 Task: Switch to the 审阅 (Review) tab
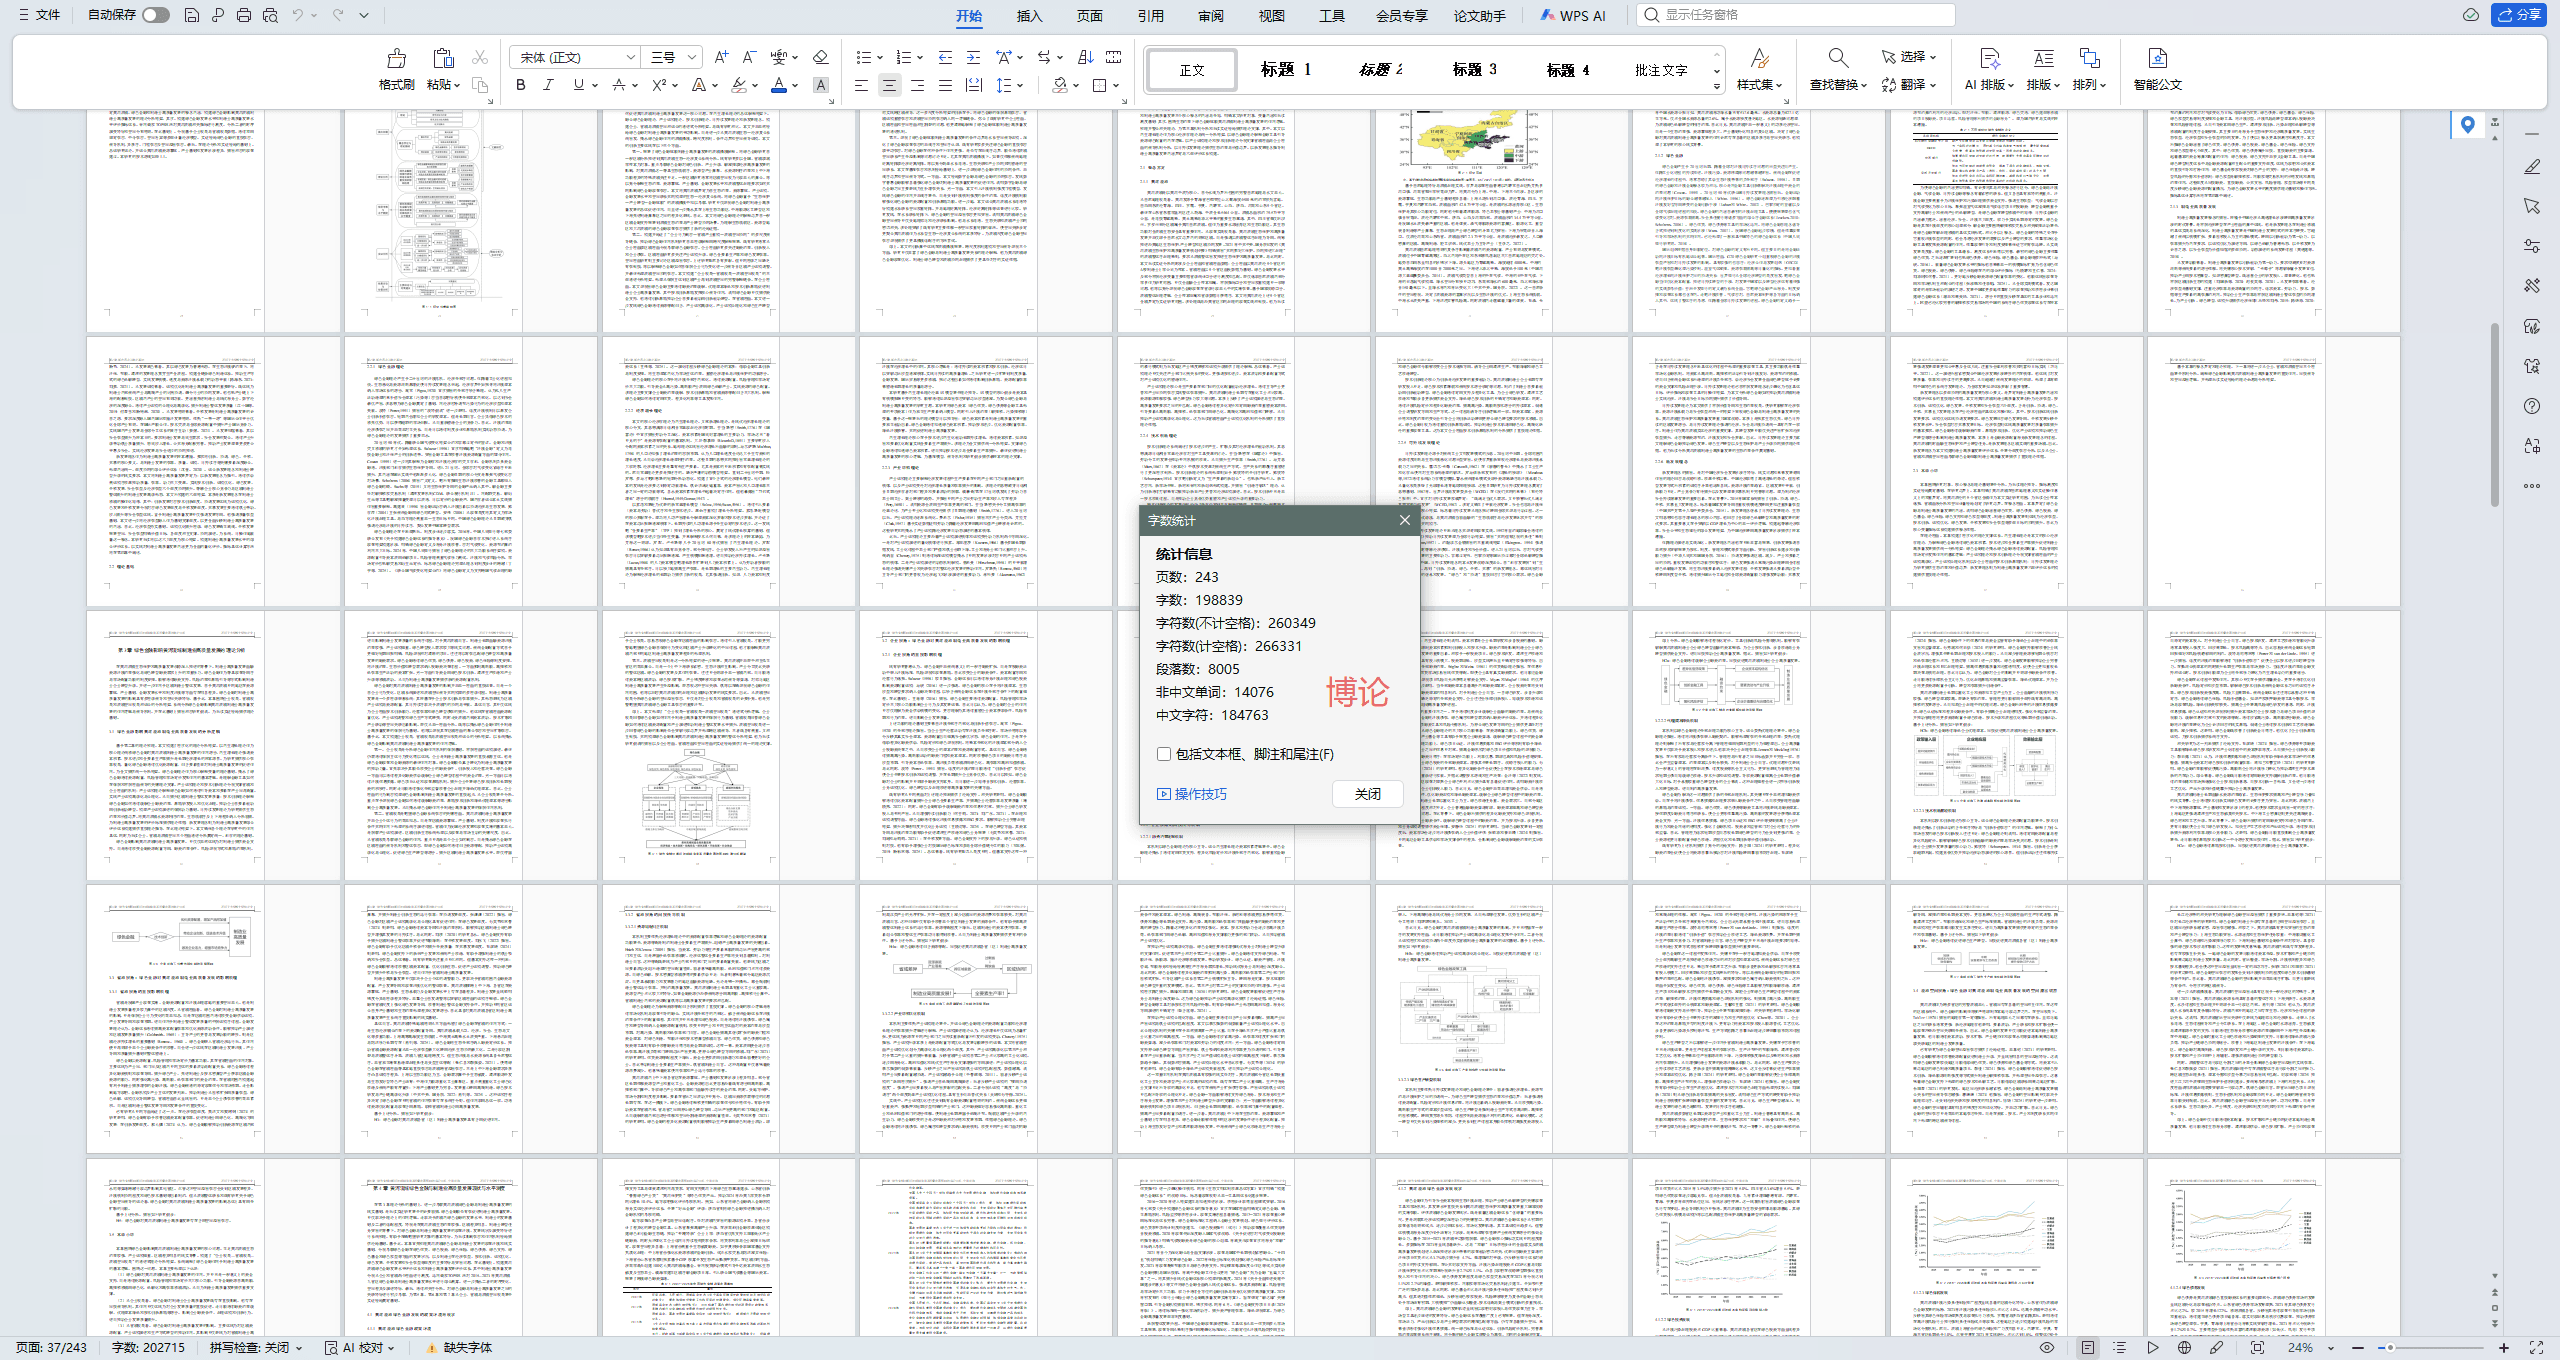pyautogui.click(x=1210, y=16)
